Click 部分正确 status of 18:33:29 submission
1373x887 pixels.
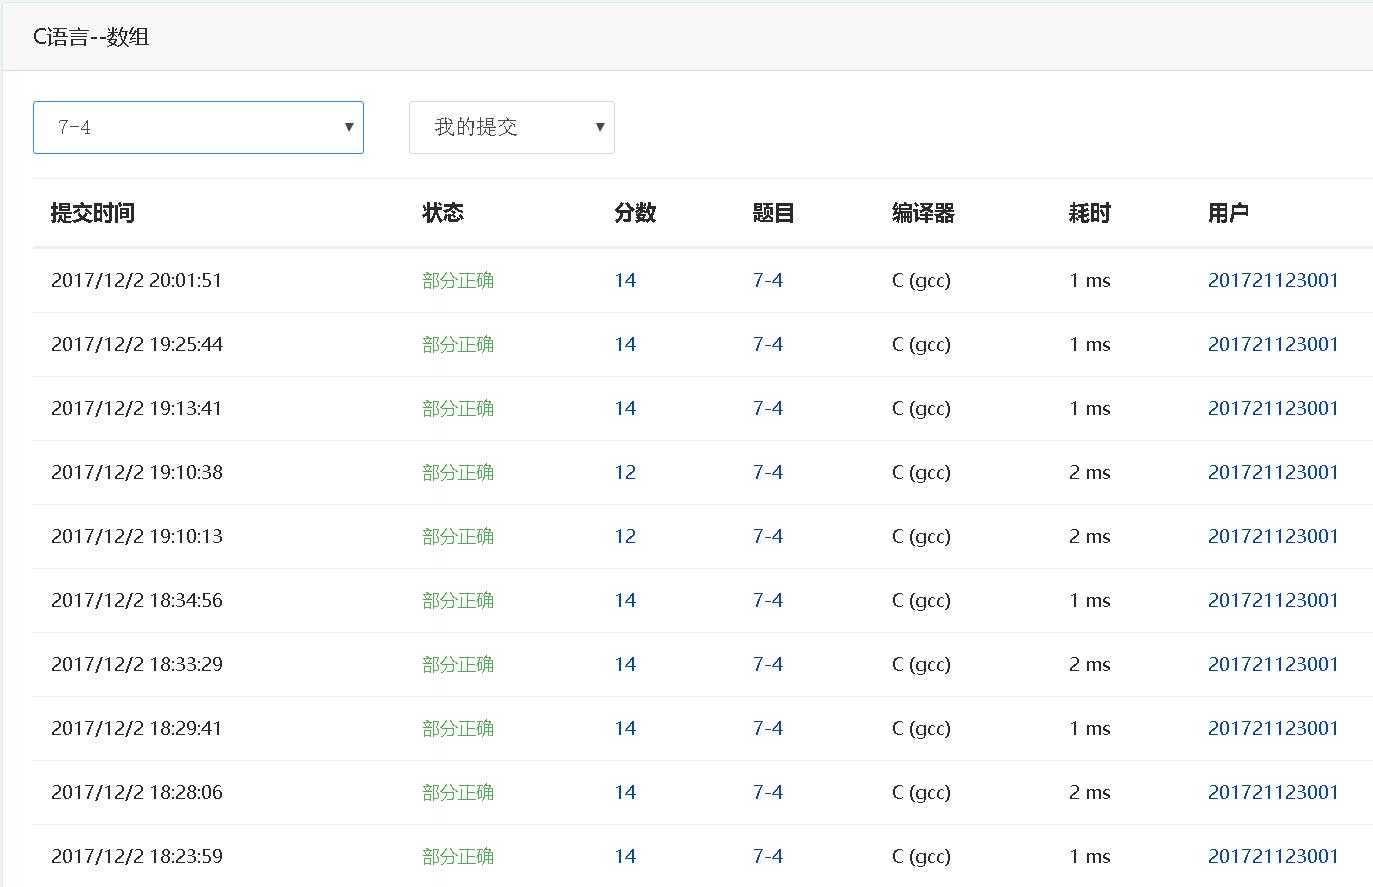(x=458, y=664)
